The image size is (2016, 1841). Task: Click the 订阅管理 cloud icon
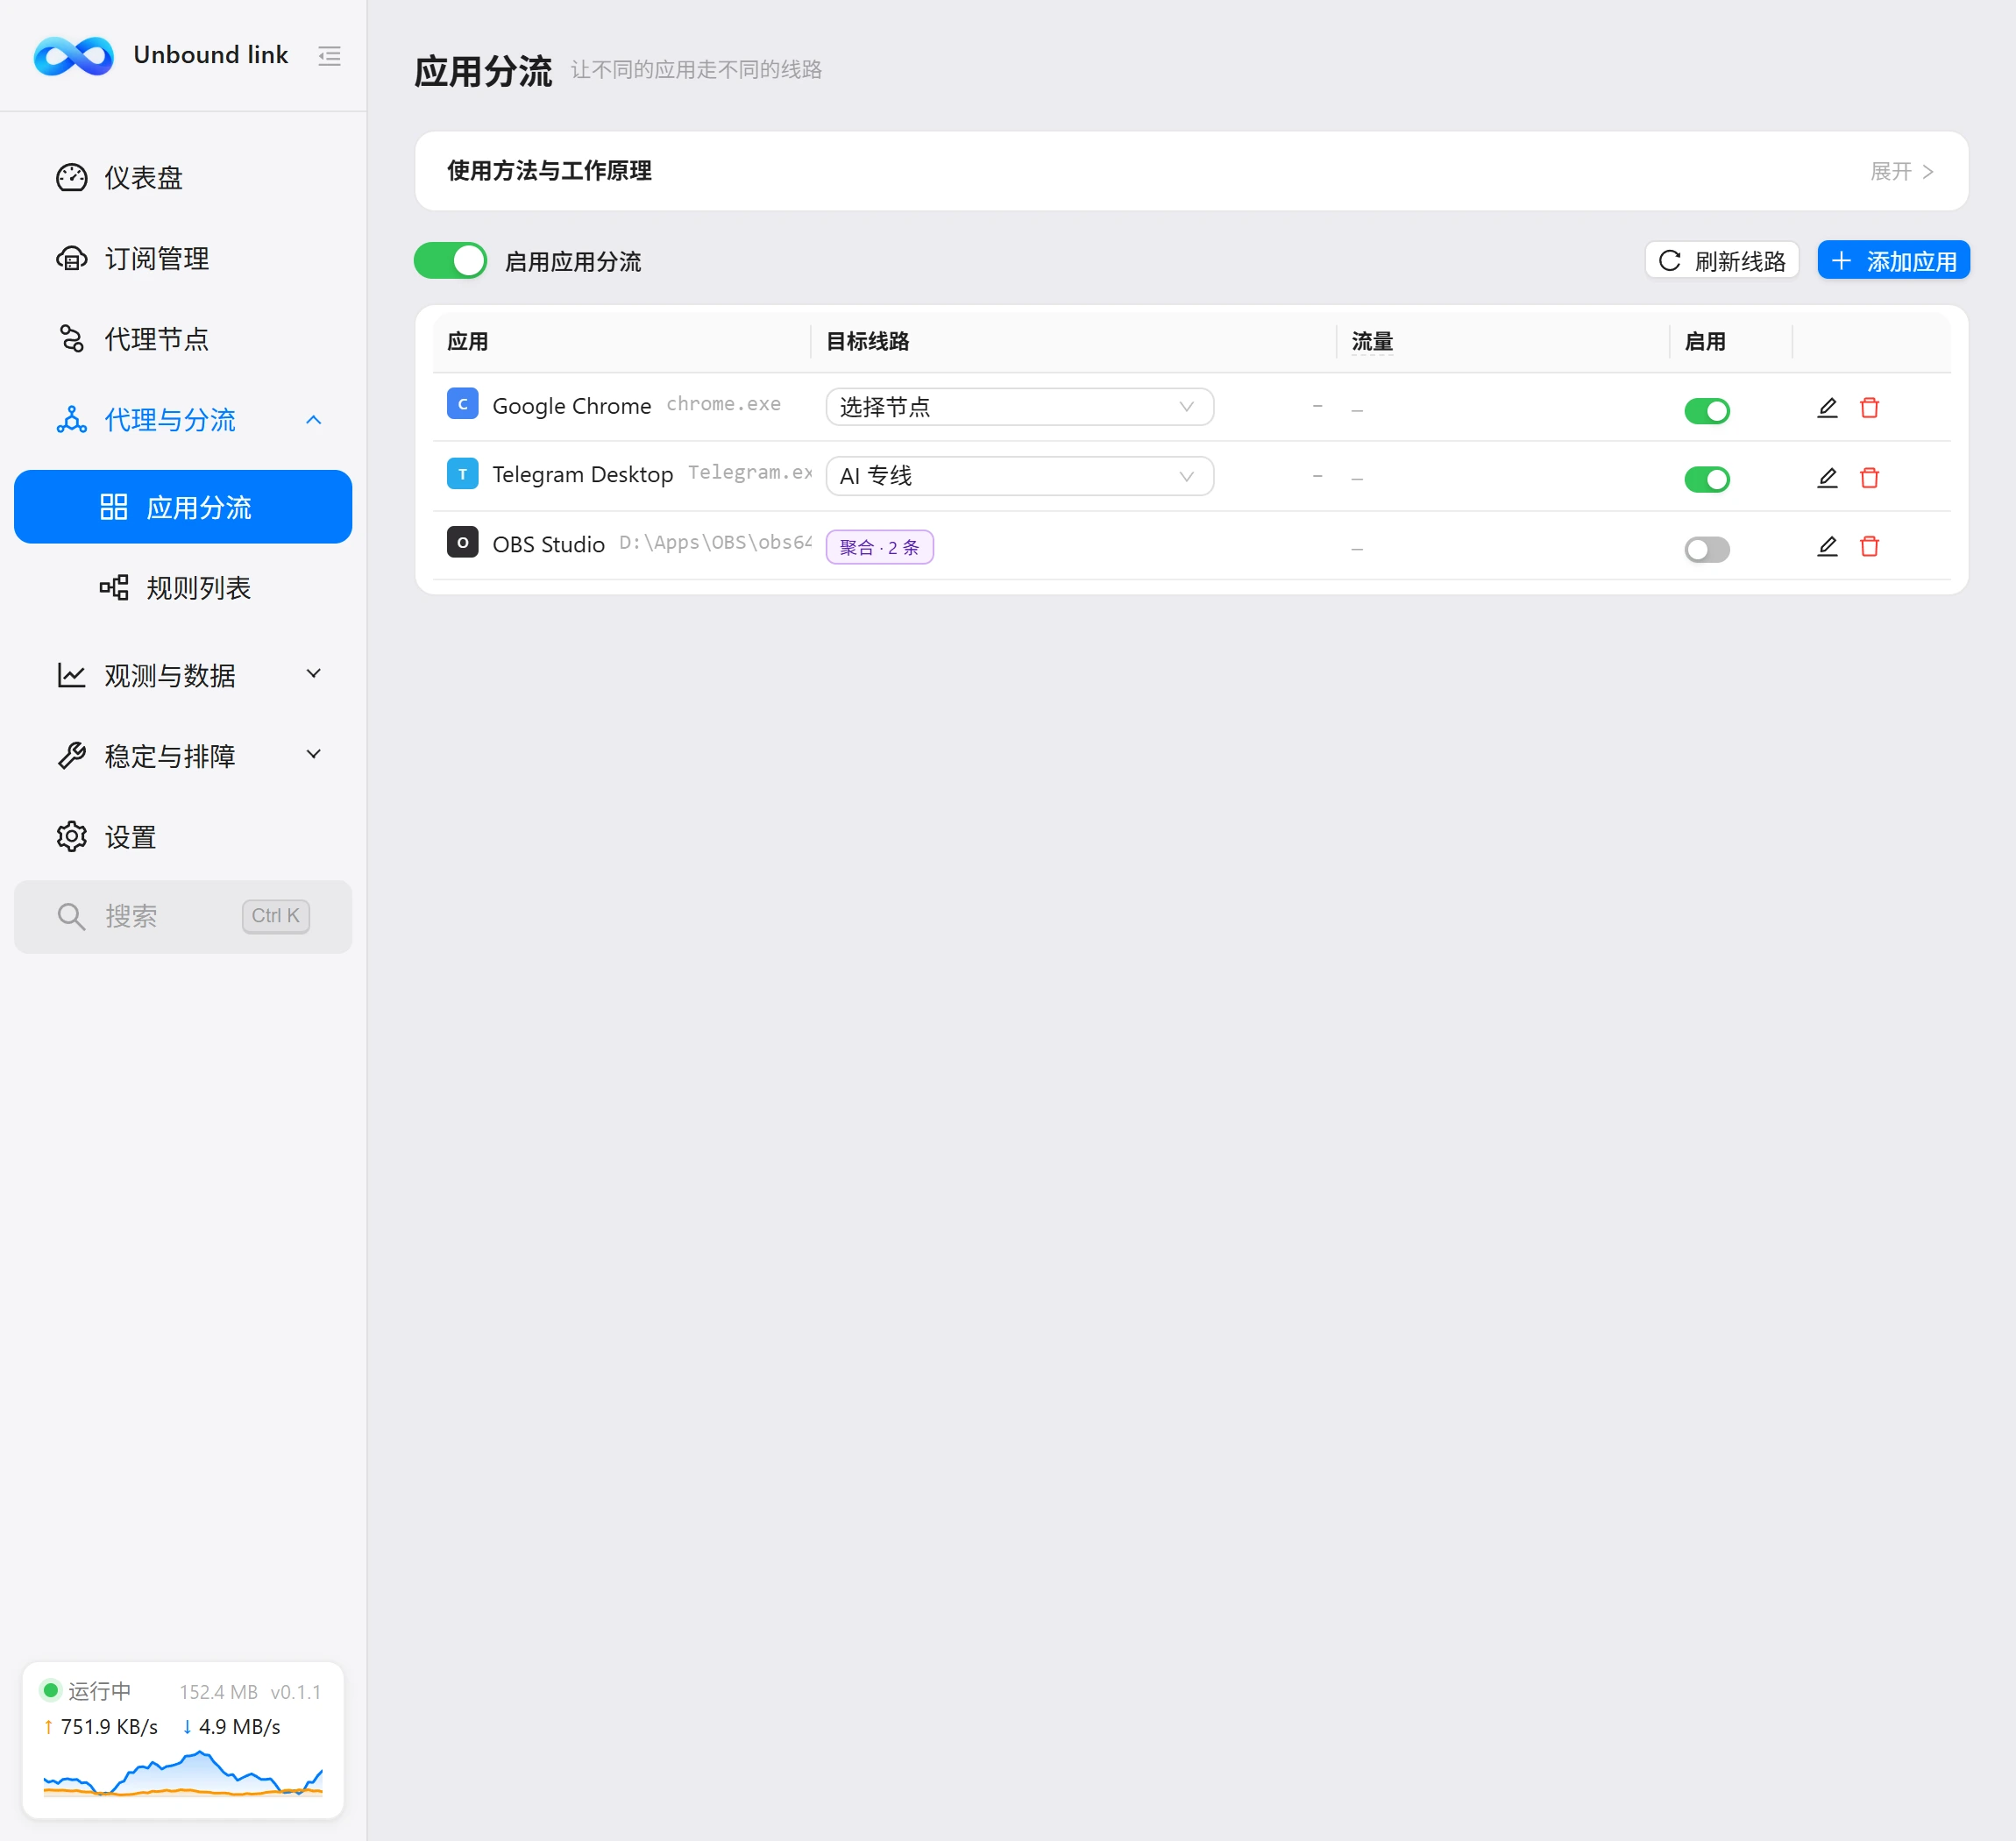pyautogui.click(x=71, y=259)
